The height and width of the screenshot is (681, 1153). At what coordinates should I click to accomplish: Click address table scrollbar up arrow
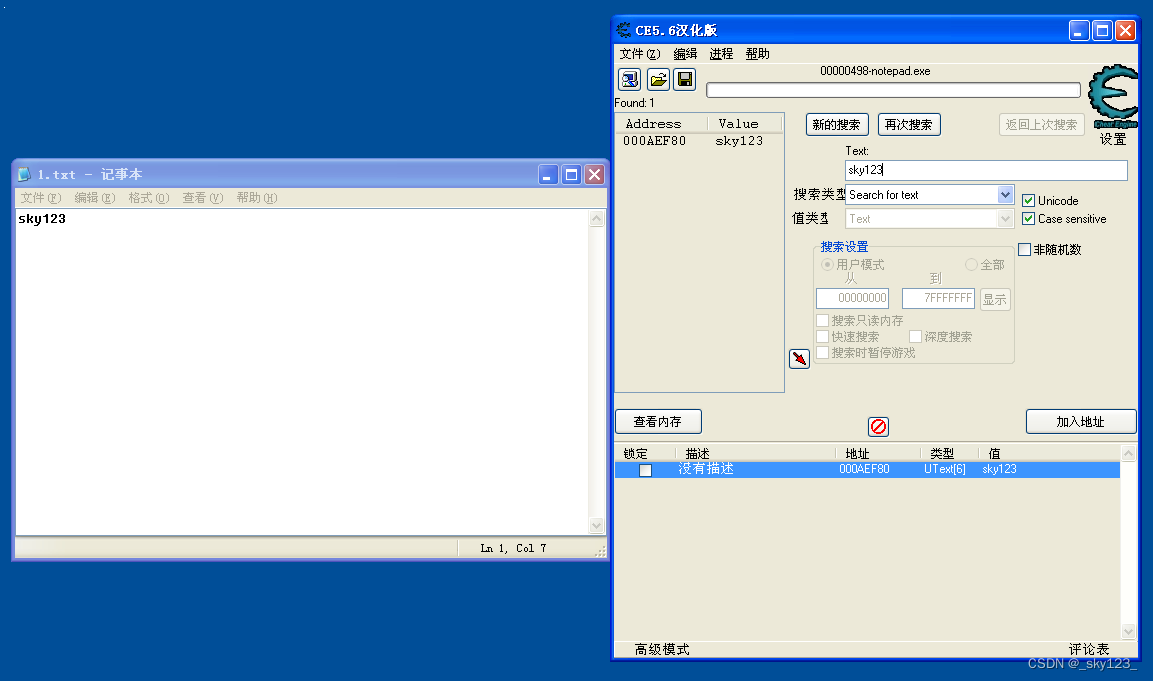pos(1129,453)
